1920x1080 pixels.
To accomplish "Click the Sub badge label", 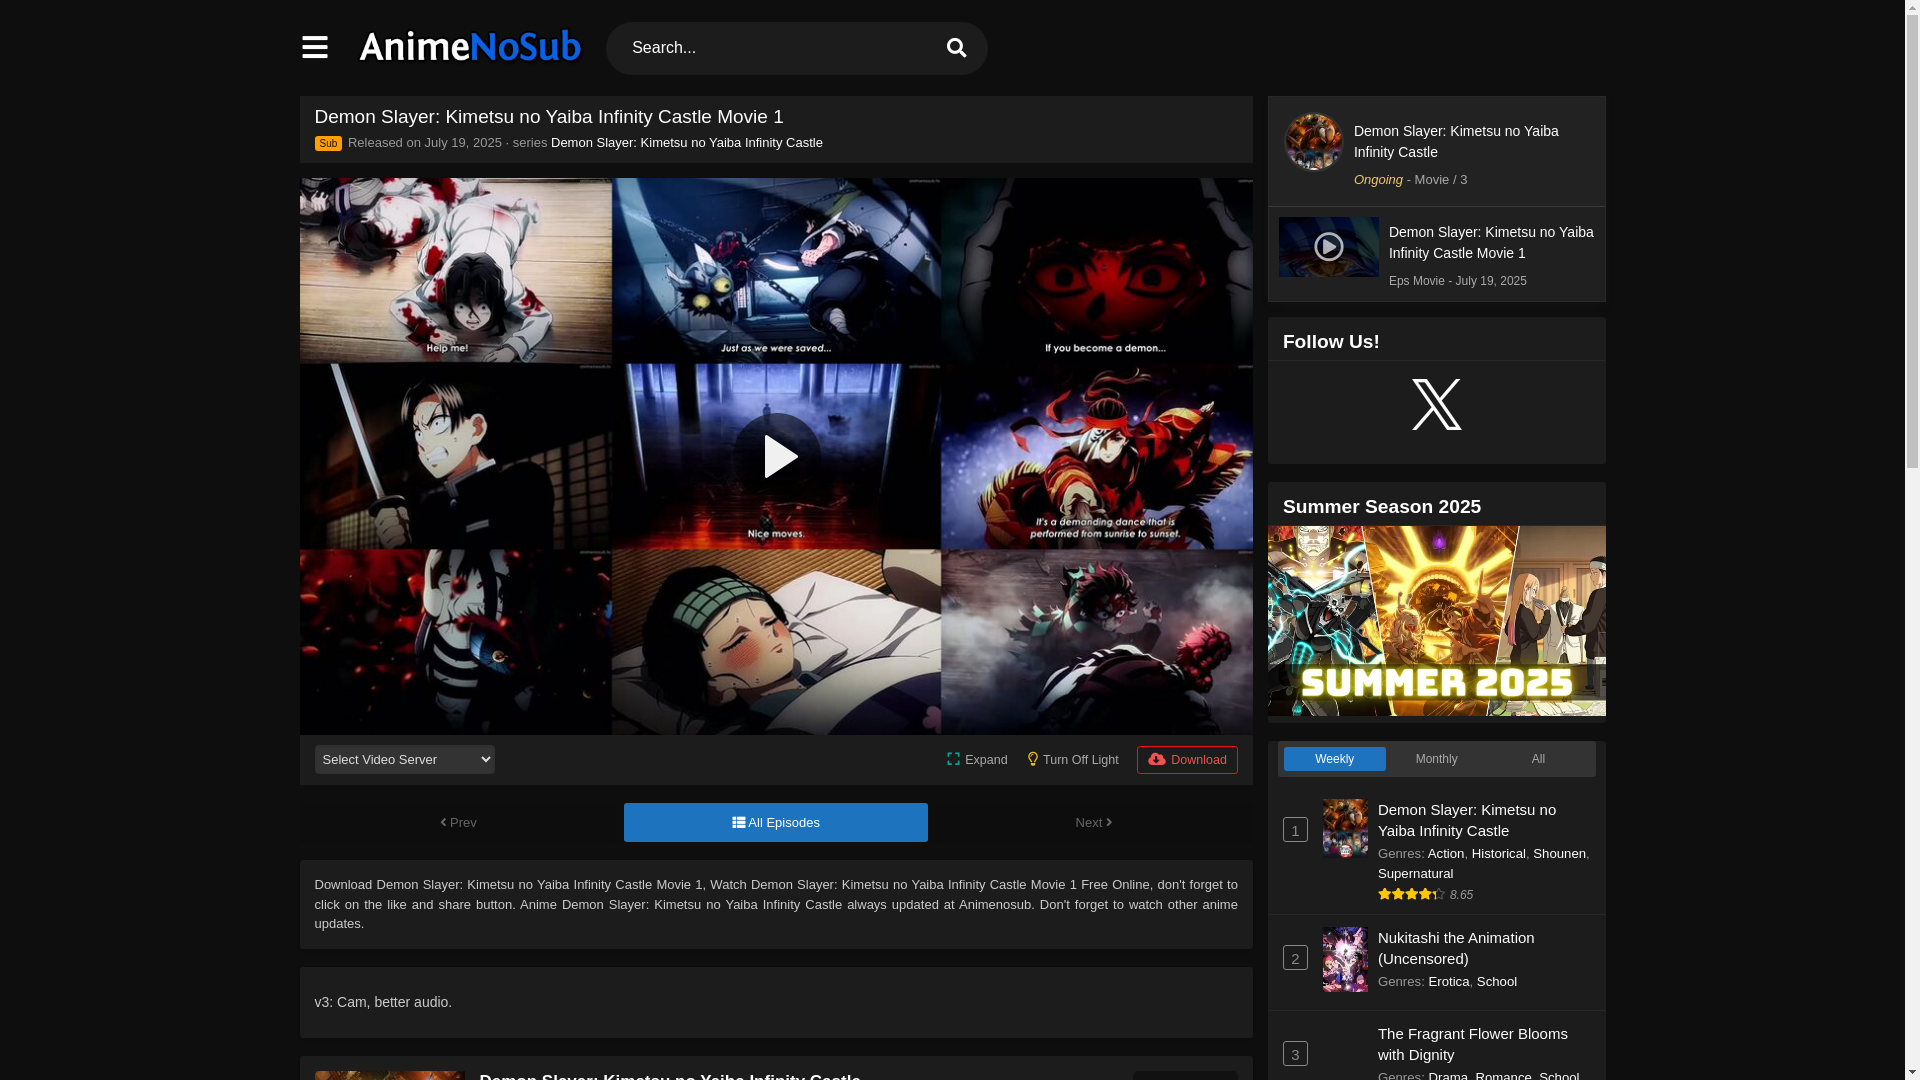I will click(x=328, y=143).
